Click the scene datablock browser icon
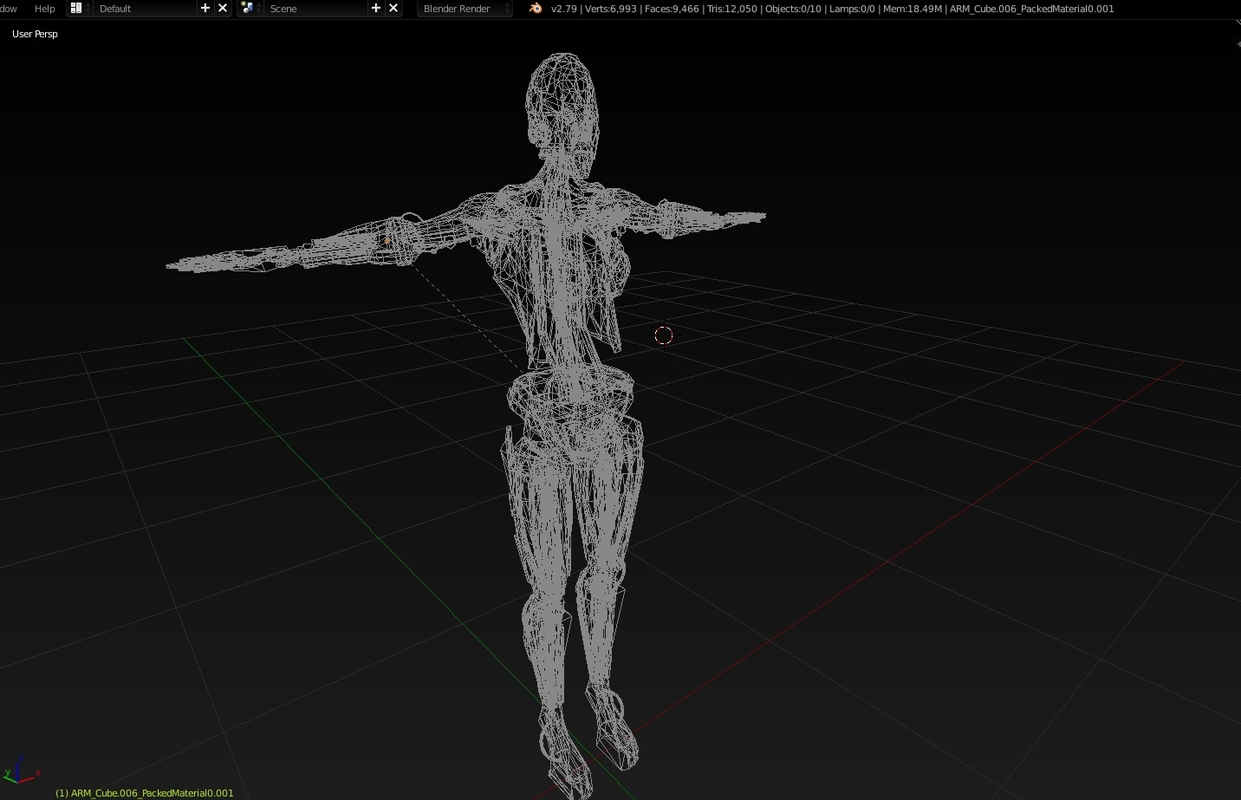Viewport: 1241px width, 800px height. (x=246, y=8)
